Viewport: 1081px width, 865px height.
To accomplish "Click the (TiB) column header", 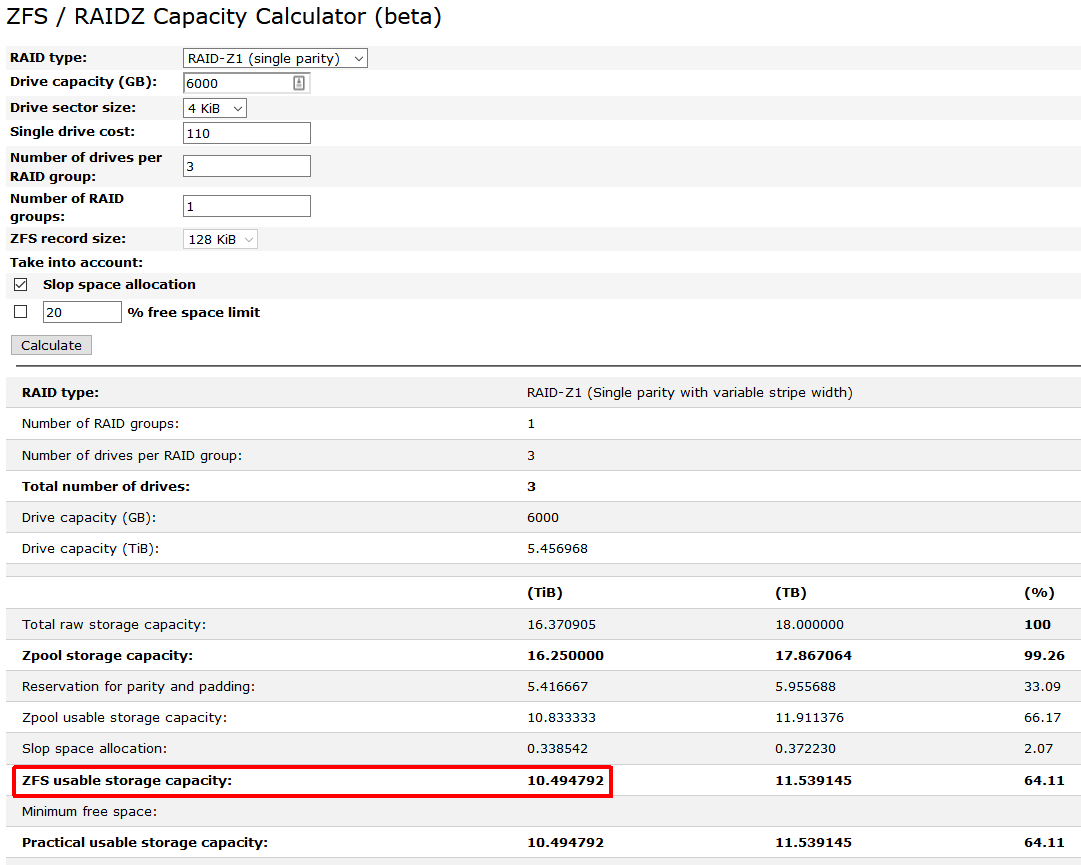I will click(x=545, y=593).
